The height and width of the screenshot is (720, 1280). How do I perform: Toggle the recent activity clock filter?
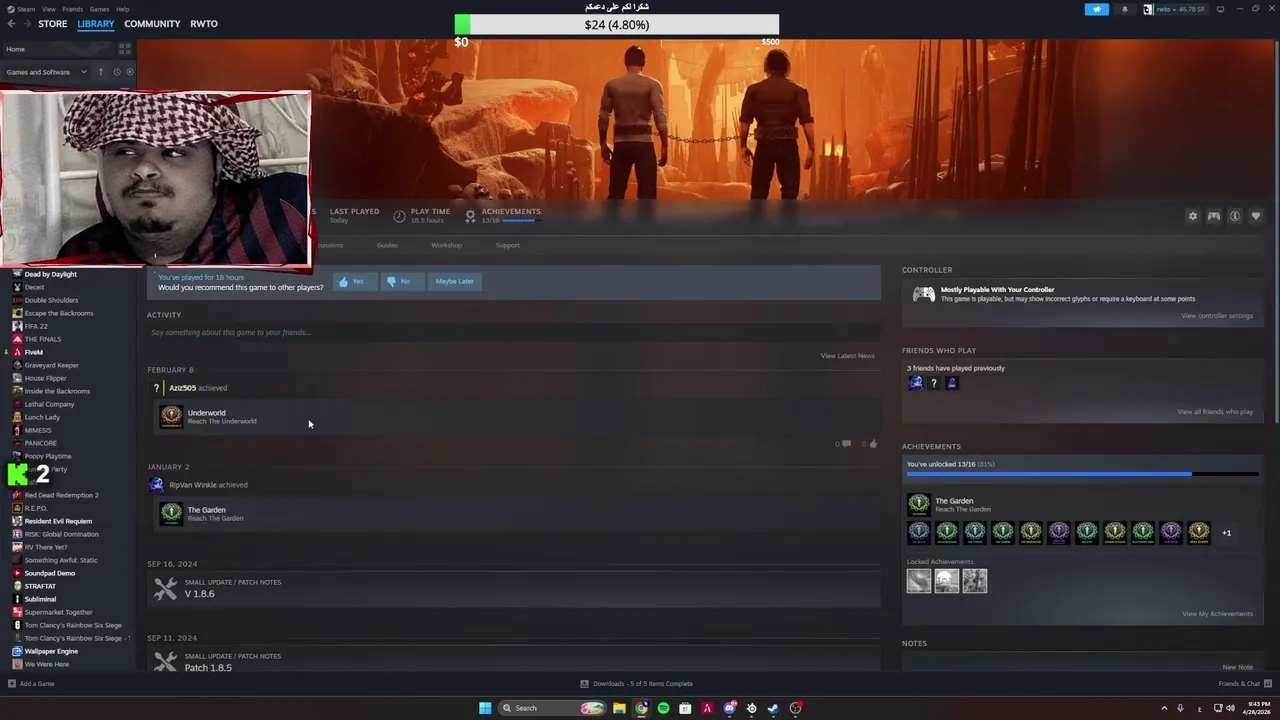[116, 72]
